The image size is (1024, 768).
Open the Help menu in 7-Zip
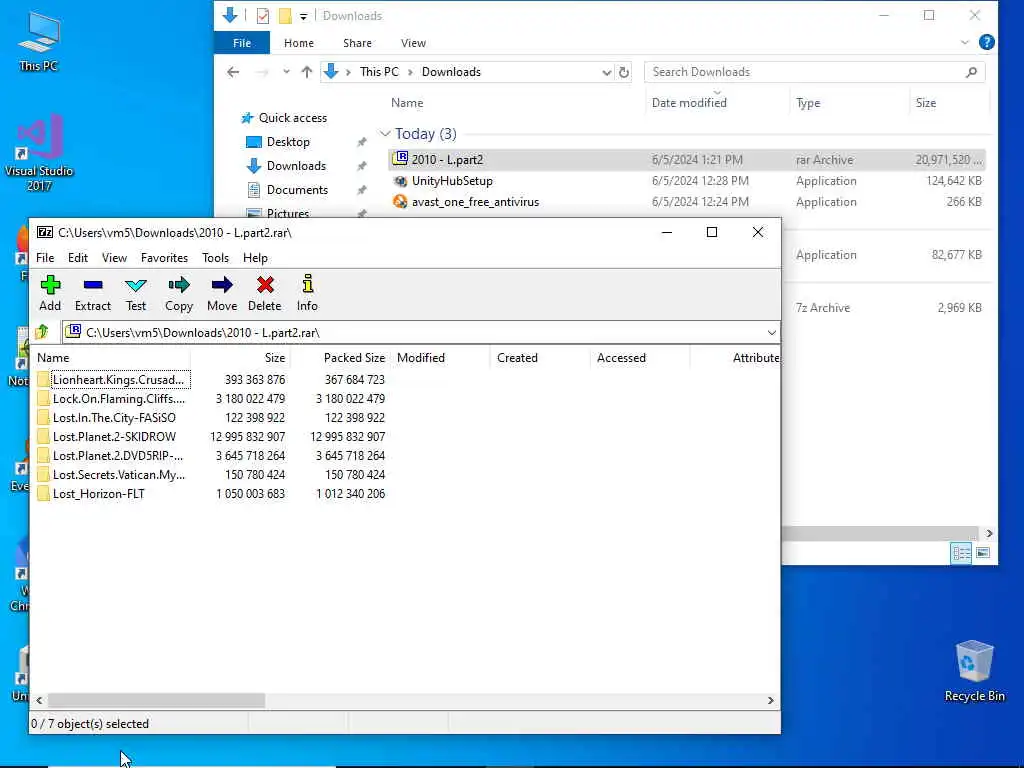(255, 258)
